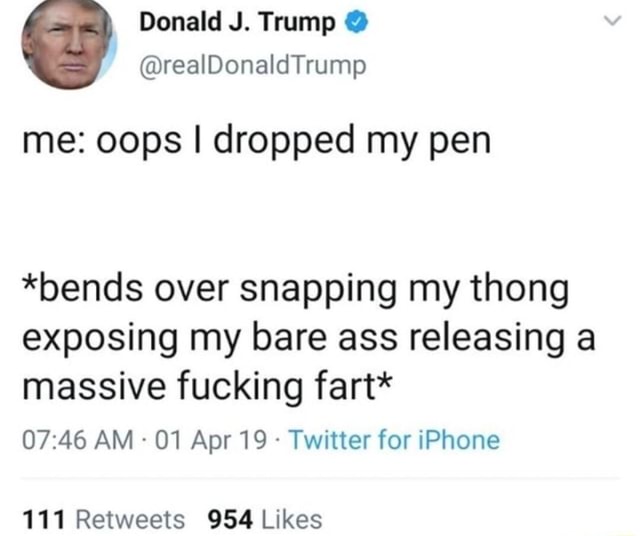Open the tweet options chevron menu
The height and width of the screenshot is (536, 640).
(612, 20)
